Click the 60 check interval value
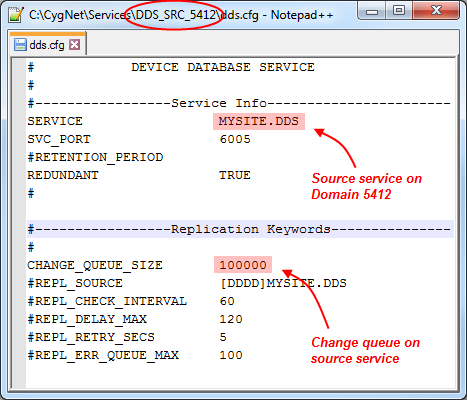467x400 pixels. (x=227, y=301)
